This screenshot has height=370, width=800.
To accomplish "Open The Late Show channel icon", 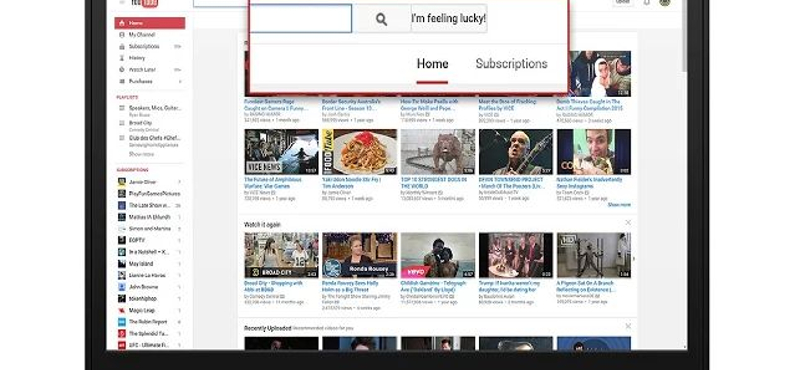I will click(x=121, y=205).
